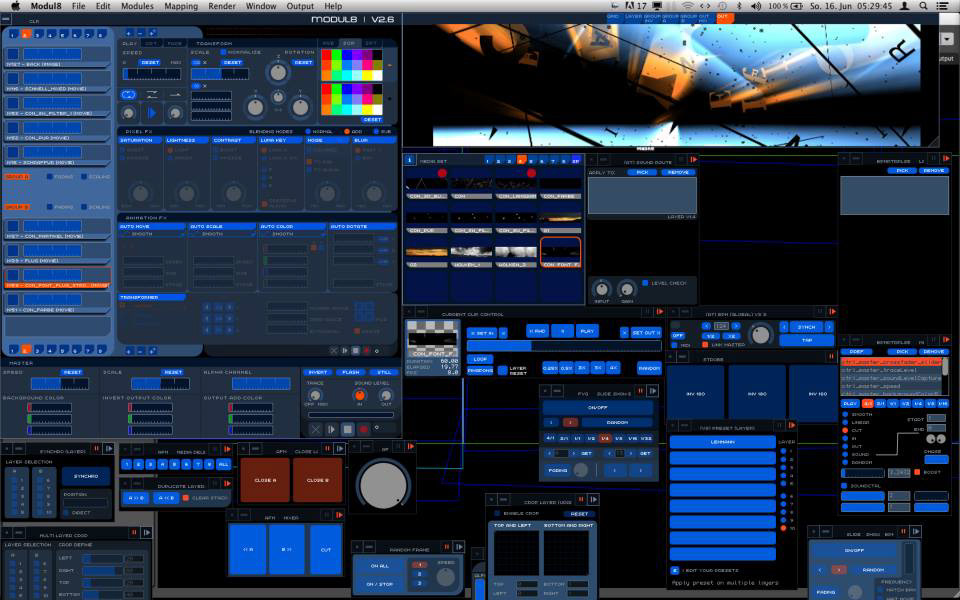Click the Rotation Reset button

(302, 62)
